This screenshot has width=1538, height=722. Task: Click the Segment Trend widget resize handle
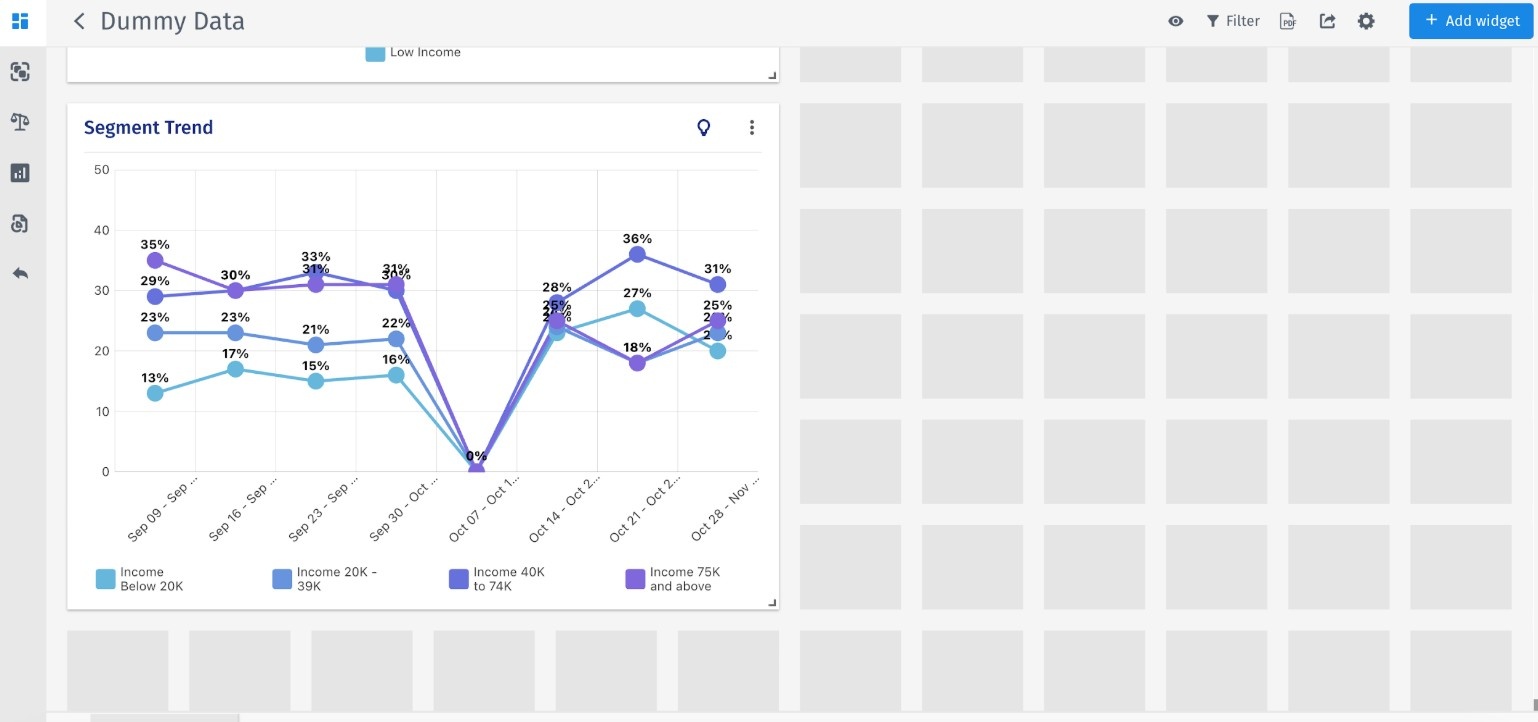point(771,602)
